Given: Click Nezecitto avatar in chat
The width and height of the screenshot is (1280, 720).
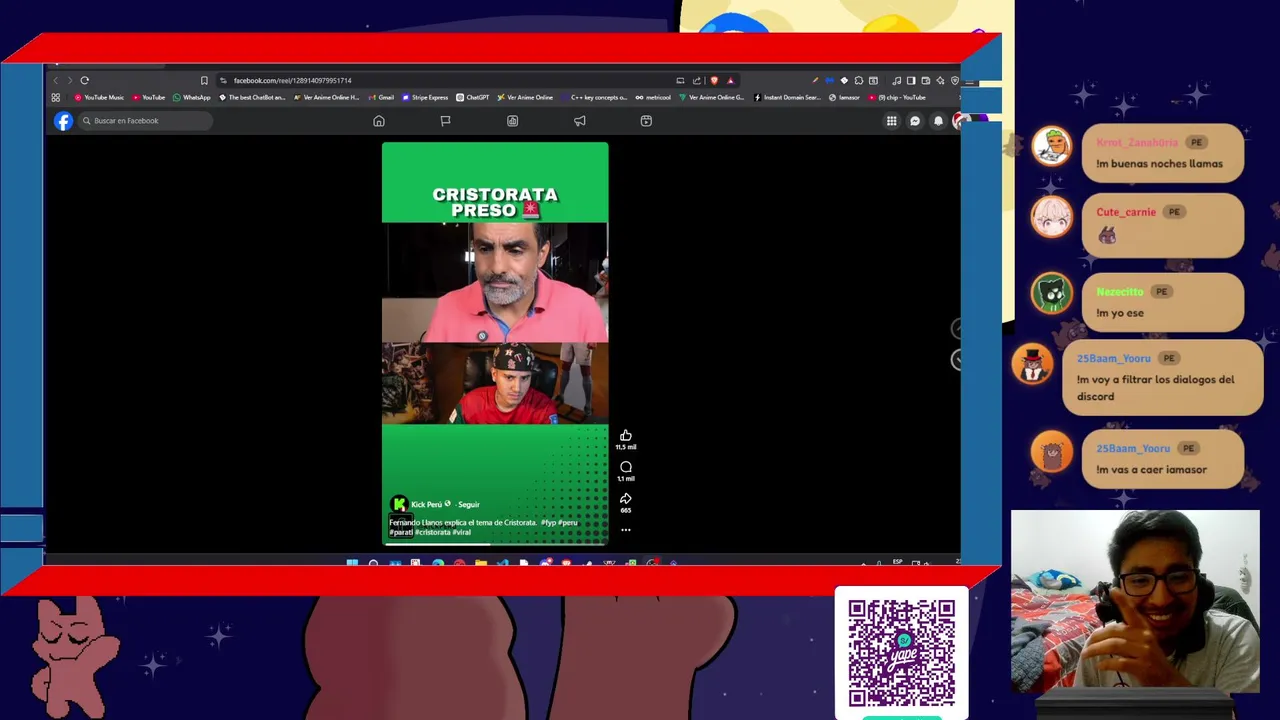Looking at the screenshot, I should [1051, 293].
